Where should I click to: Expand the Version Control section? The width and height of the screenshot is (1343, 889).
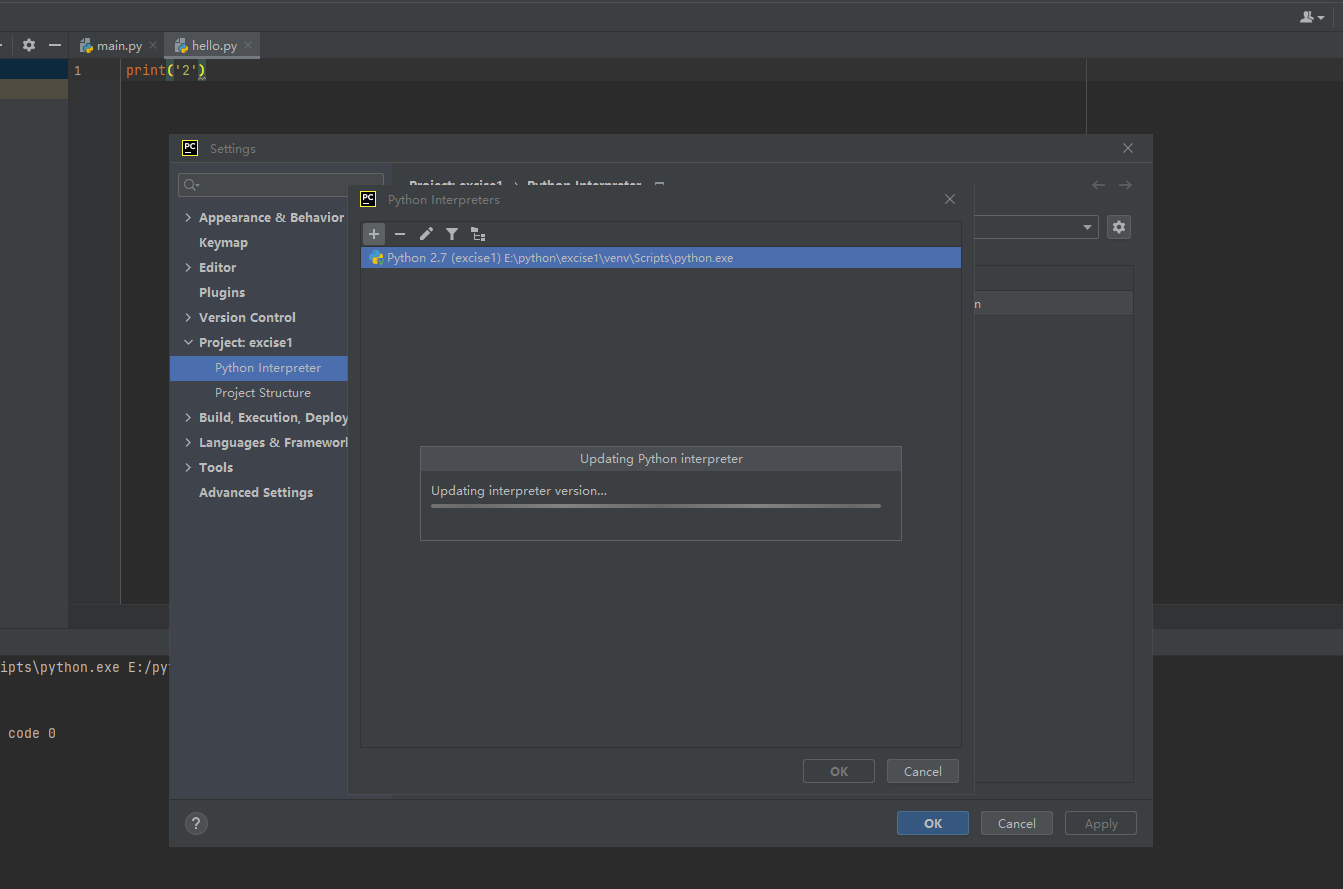tap(189, 318)
